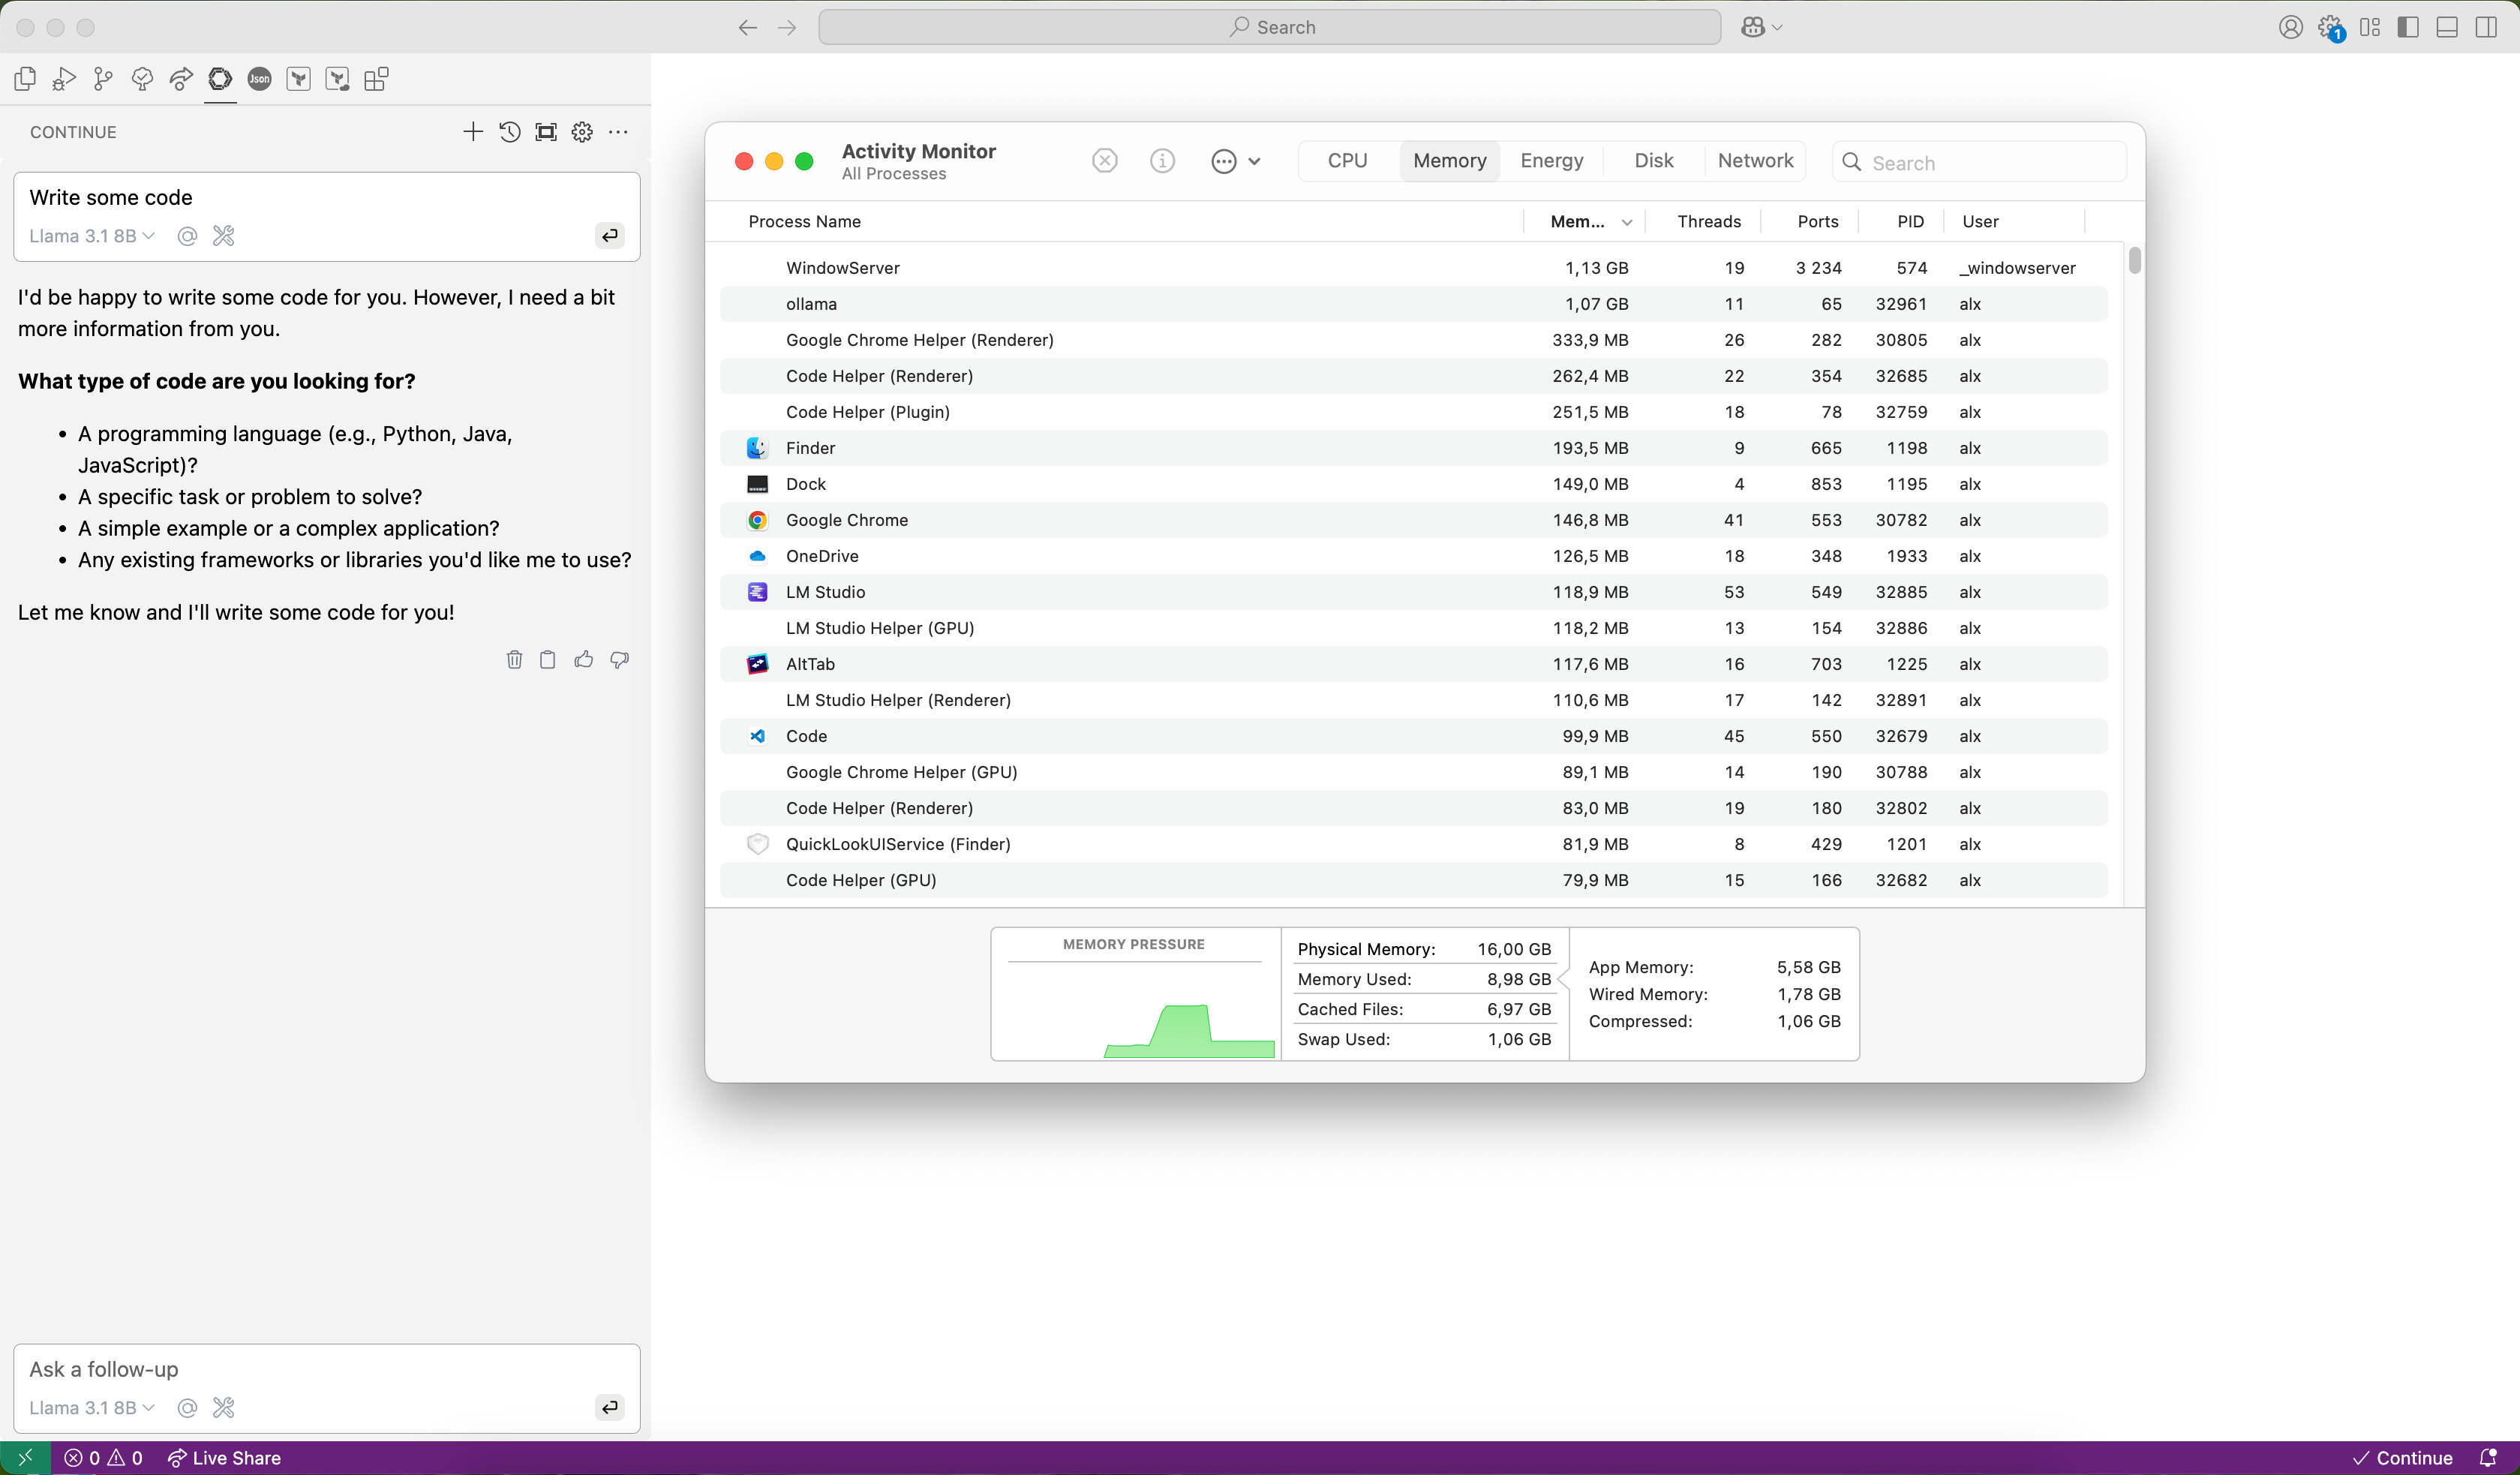Start new Continue session with plus icon
Image resolution: width=2520 pixels, height=1475 pixels.
[473, 132]
